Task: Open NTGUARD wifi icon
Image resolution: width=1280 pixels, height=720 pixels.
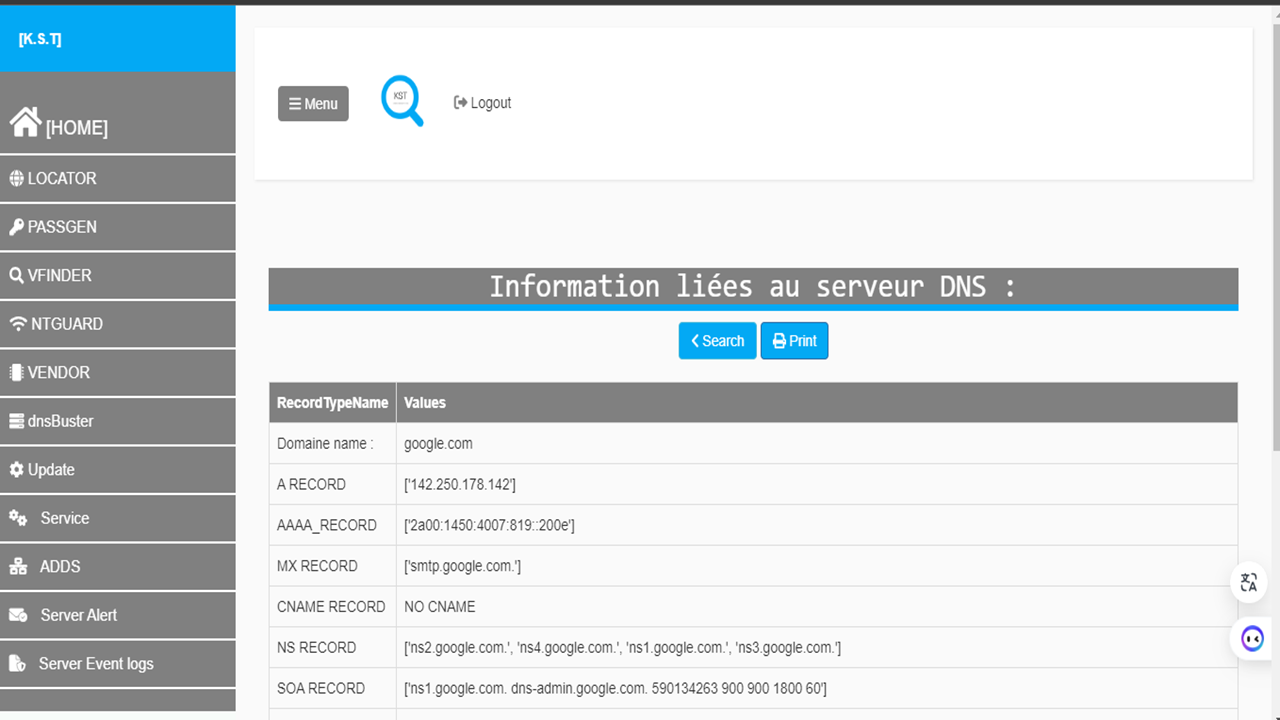Action: point(17,324)
